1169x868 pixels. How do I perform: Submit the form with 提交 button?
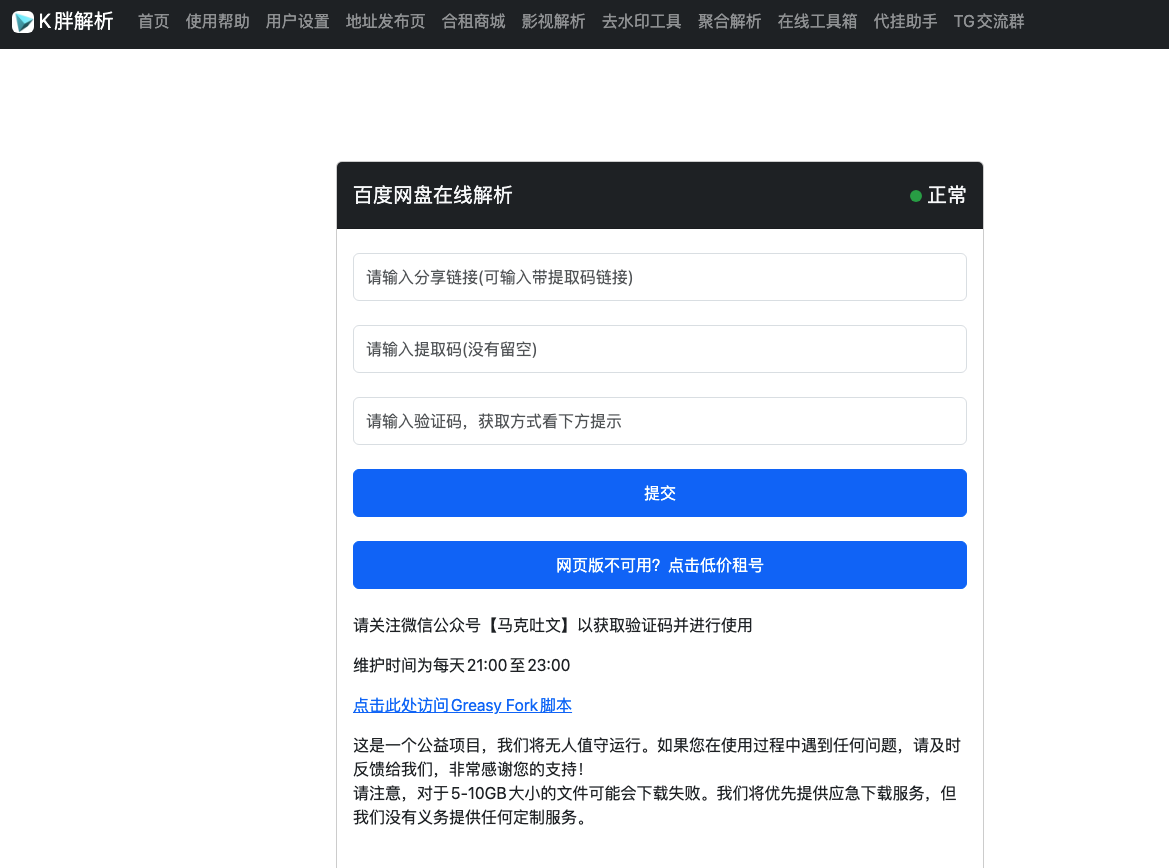click(x=660, y=493)
